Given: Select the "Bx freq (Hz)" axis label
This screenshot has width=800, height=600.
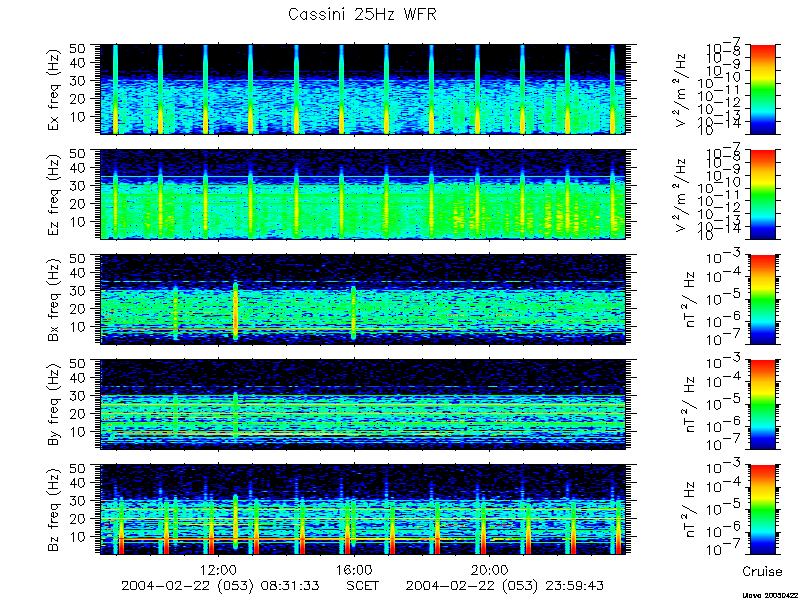Looking at the screenshot, I should pos(55,299).
